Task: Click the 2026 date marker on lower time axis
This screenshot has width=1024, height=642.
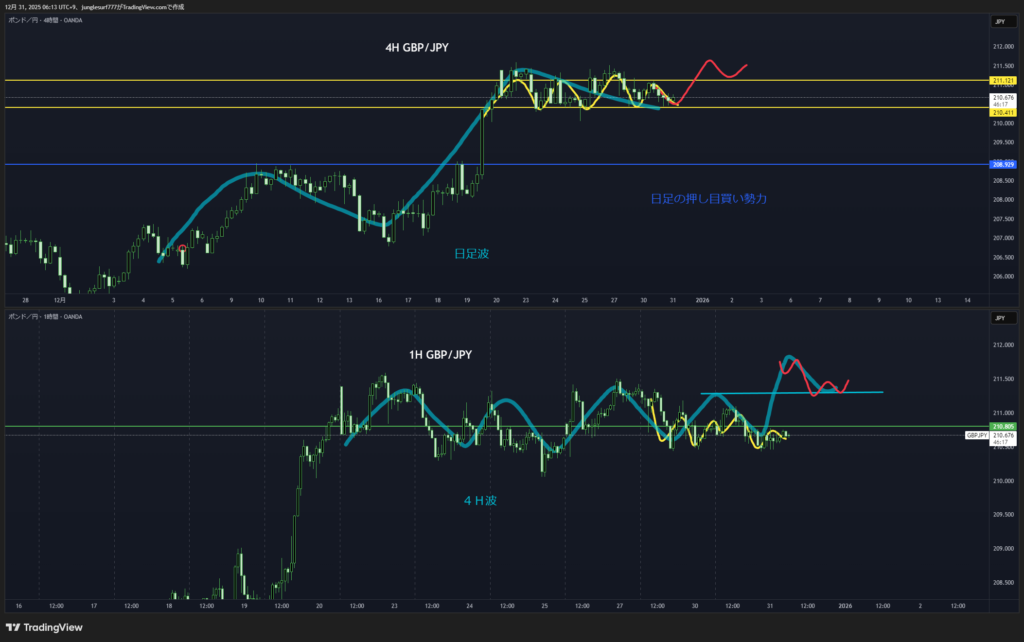Action: pos(845,605)
